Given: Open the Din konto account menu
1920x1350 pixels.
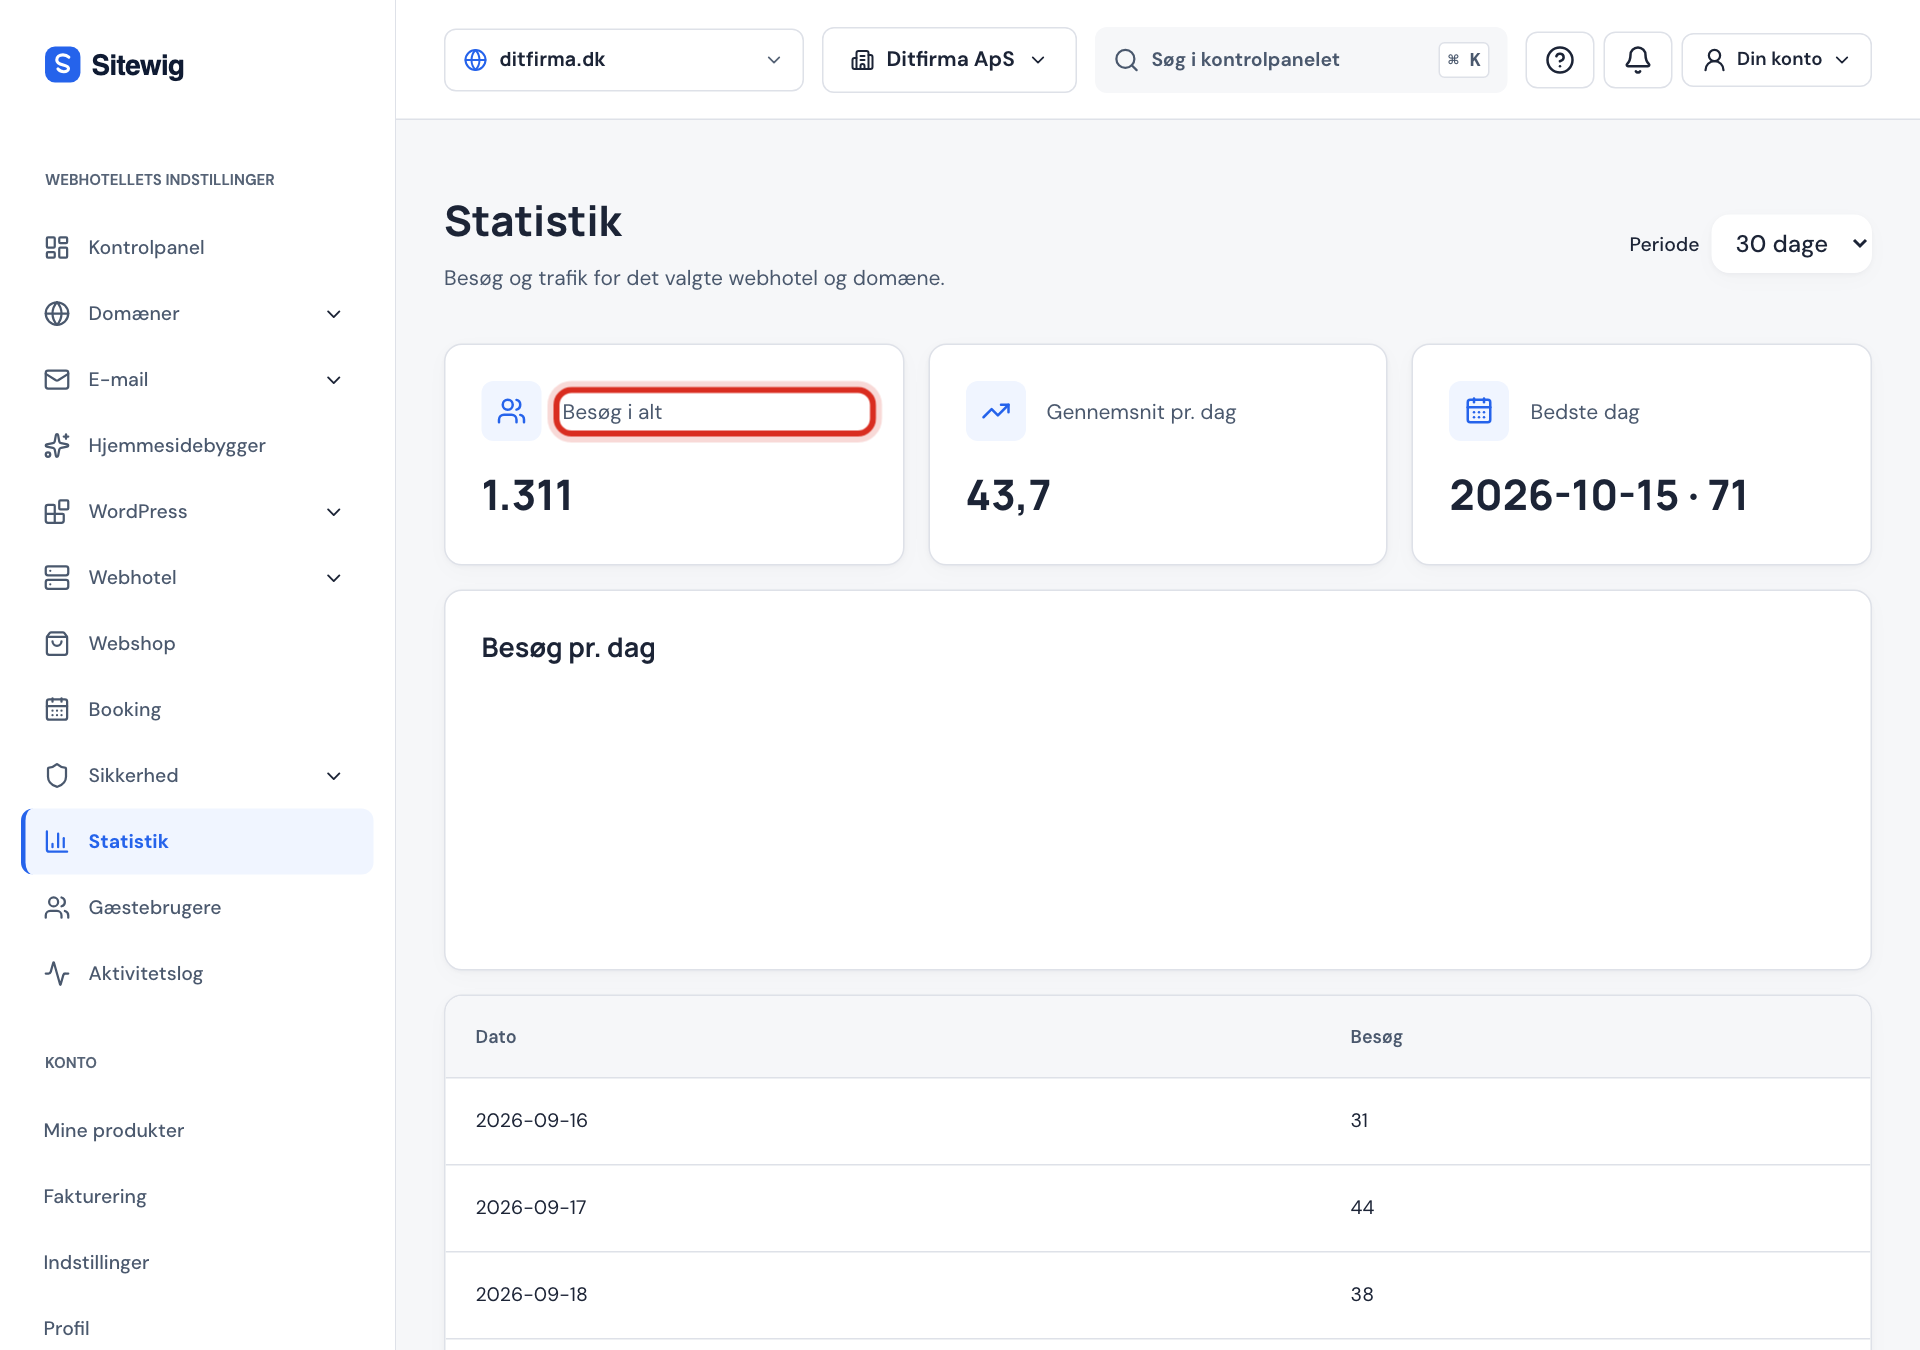Looking at the screenshot, I should pyautogui.click(x=1776, y=60).
